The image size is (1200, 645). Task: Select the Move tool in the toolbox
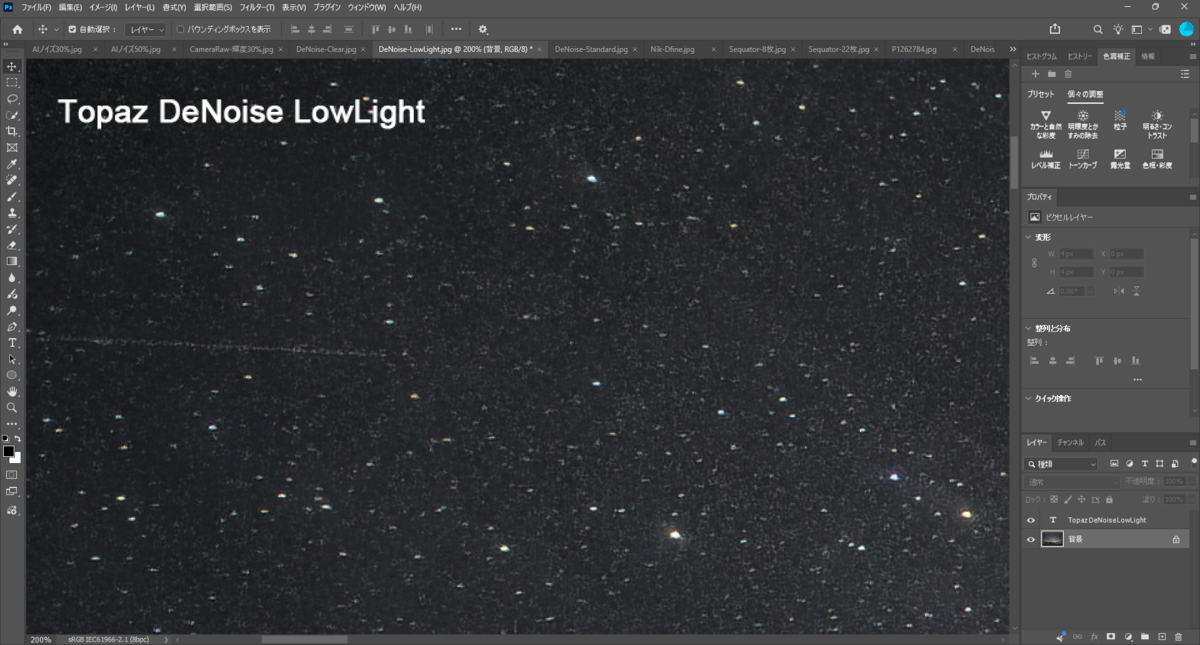12,66
